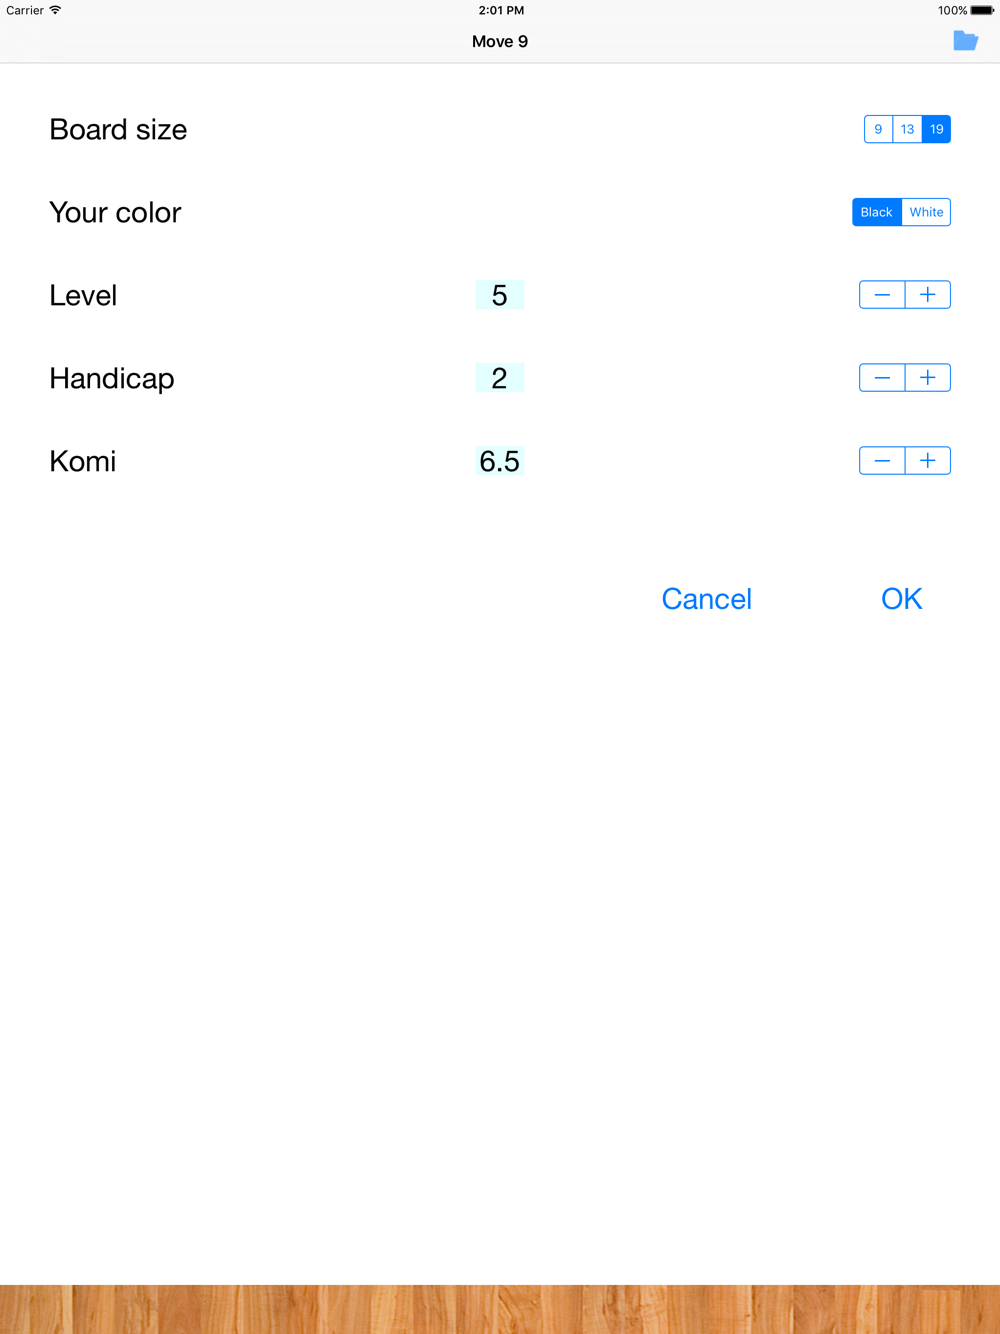Viewport: 1000px width, 1334px height.
Task: Increase Komi with plus button
Action: click(928, 461)
